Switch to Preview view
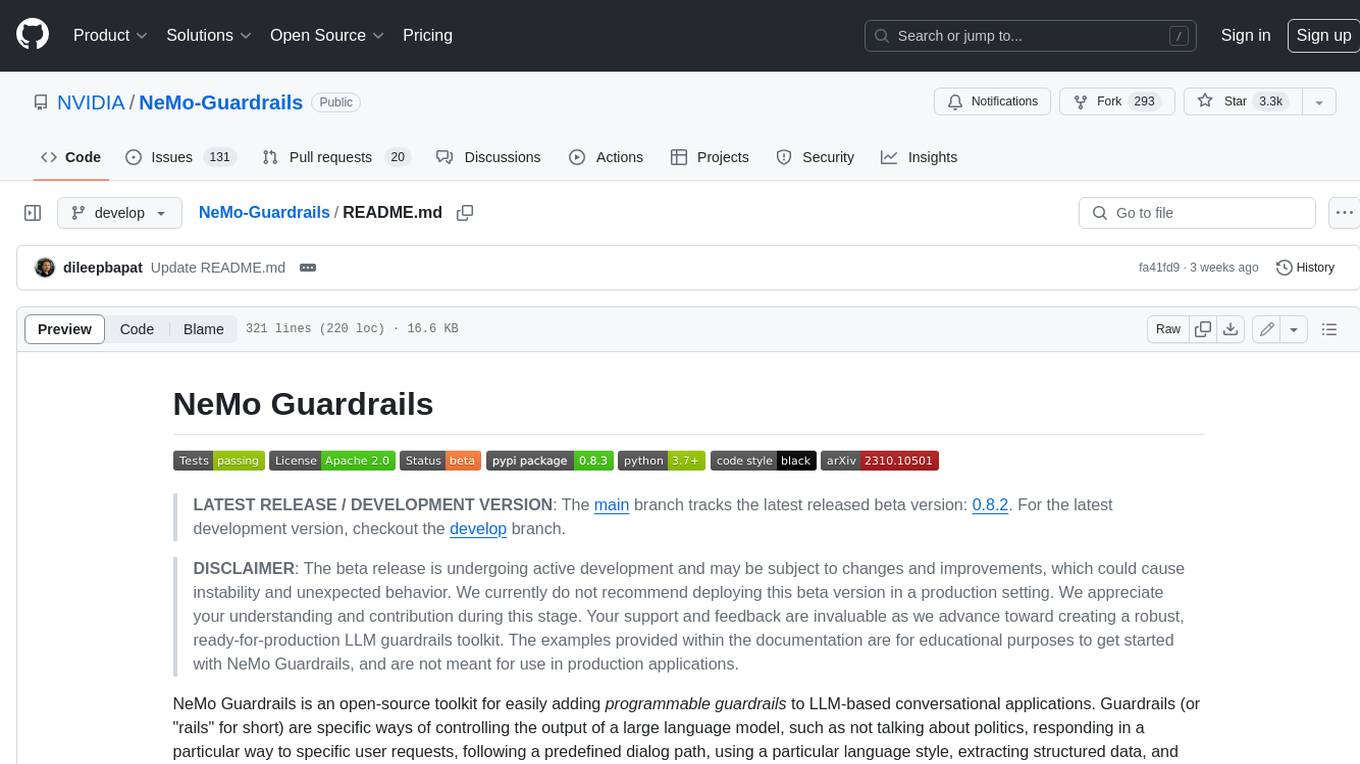The image size is (1360, 764). pos(65,329)
